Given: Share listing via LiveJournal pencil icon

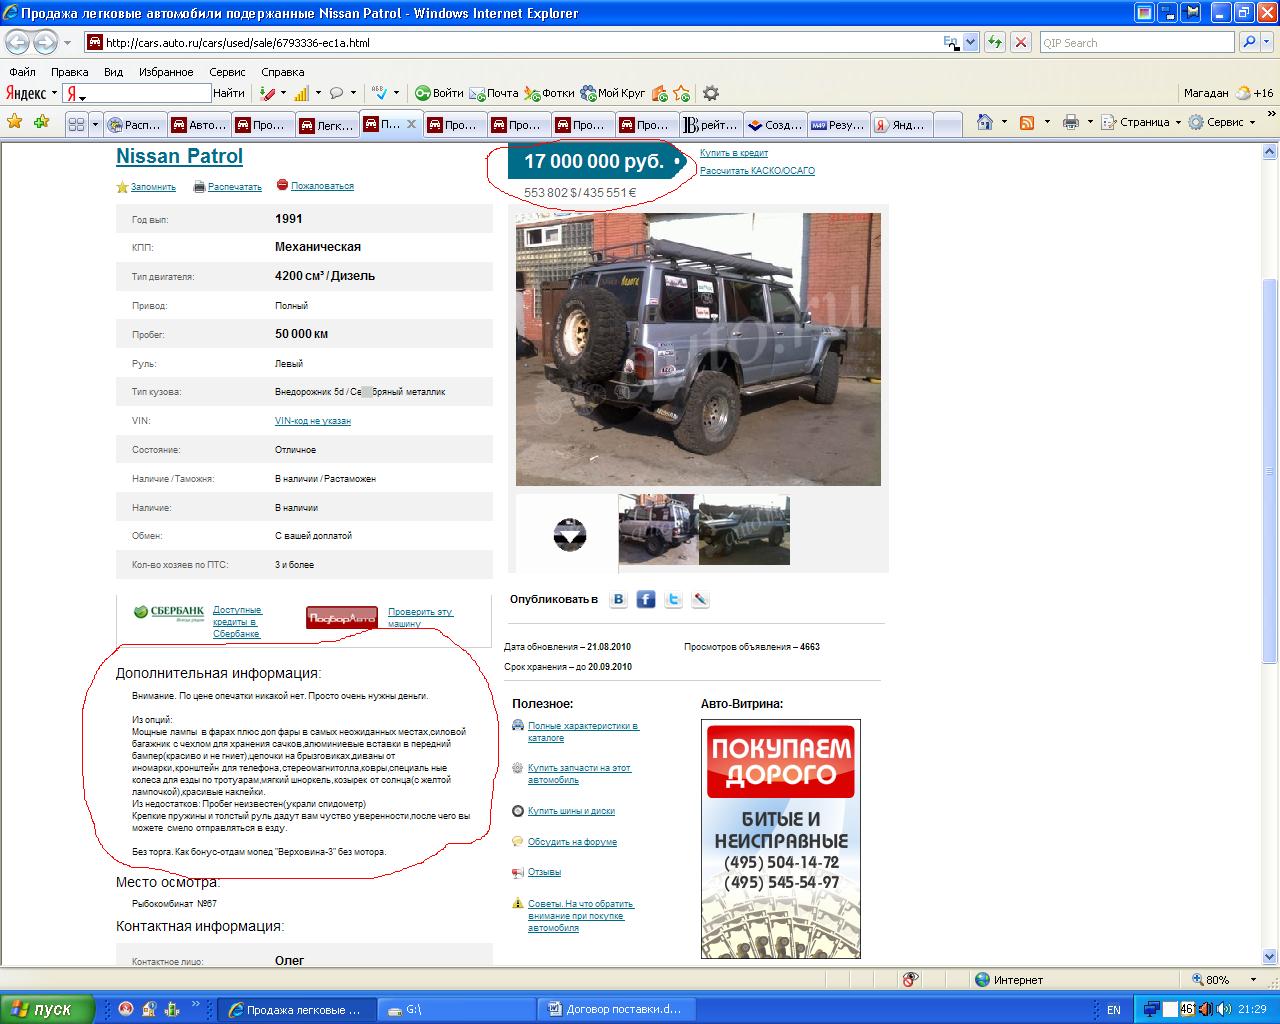Looking at the screenshot, I should click(x=700, y=599).
